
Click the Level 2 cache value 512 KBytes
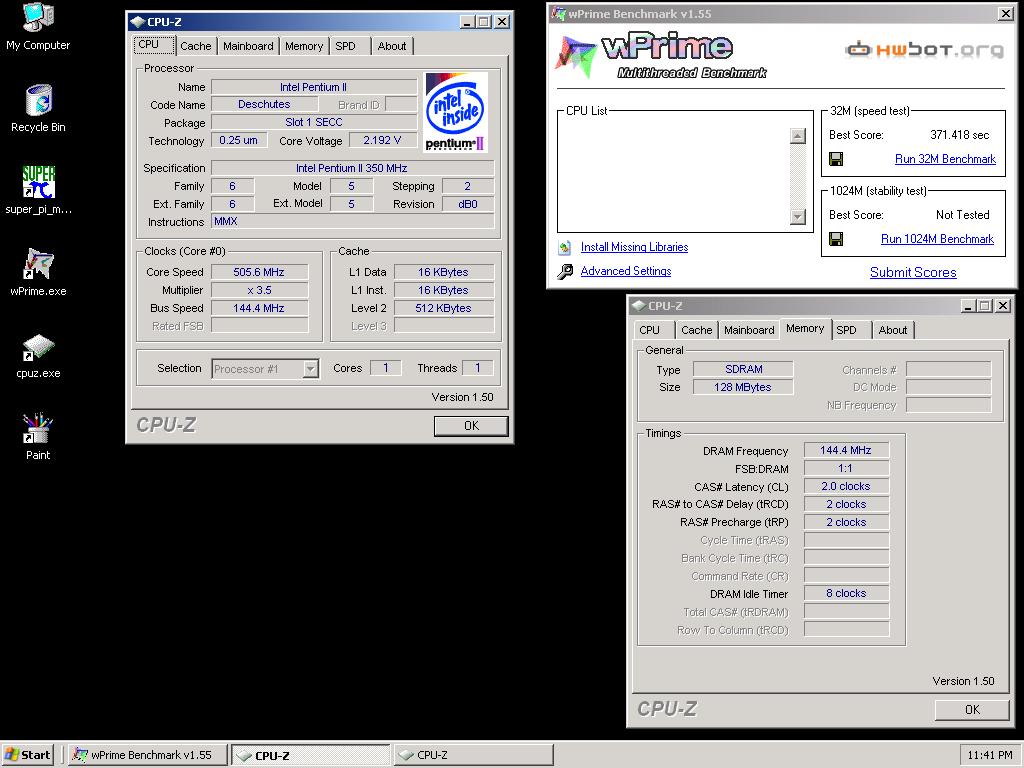coord(443,308)
